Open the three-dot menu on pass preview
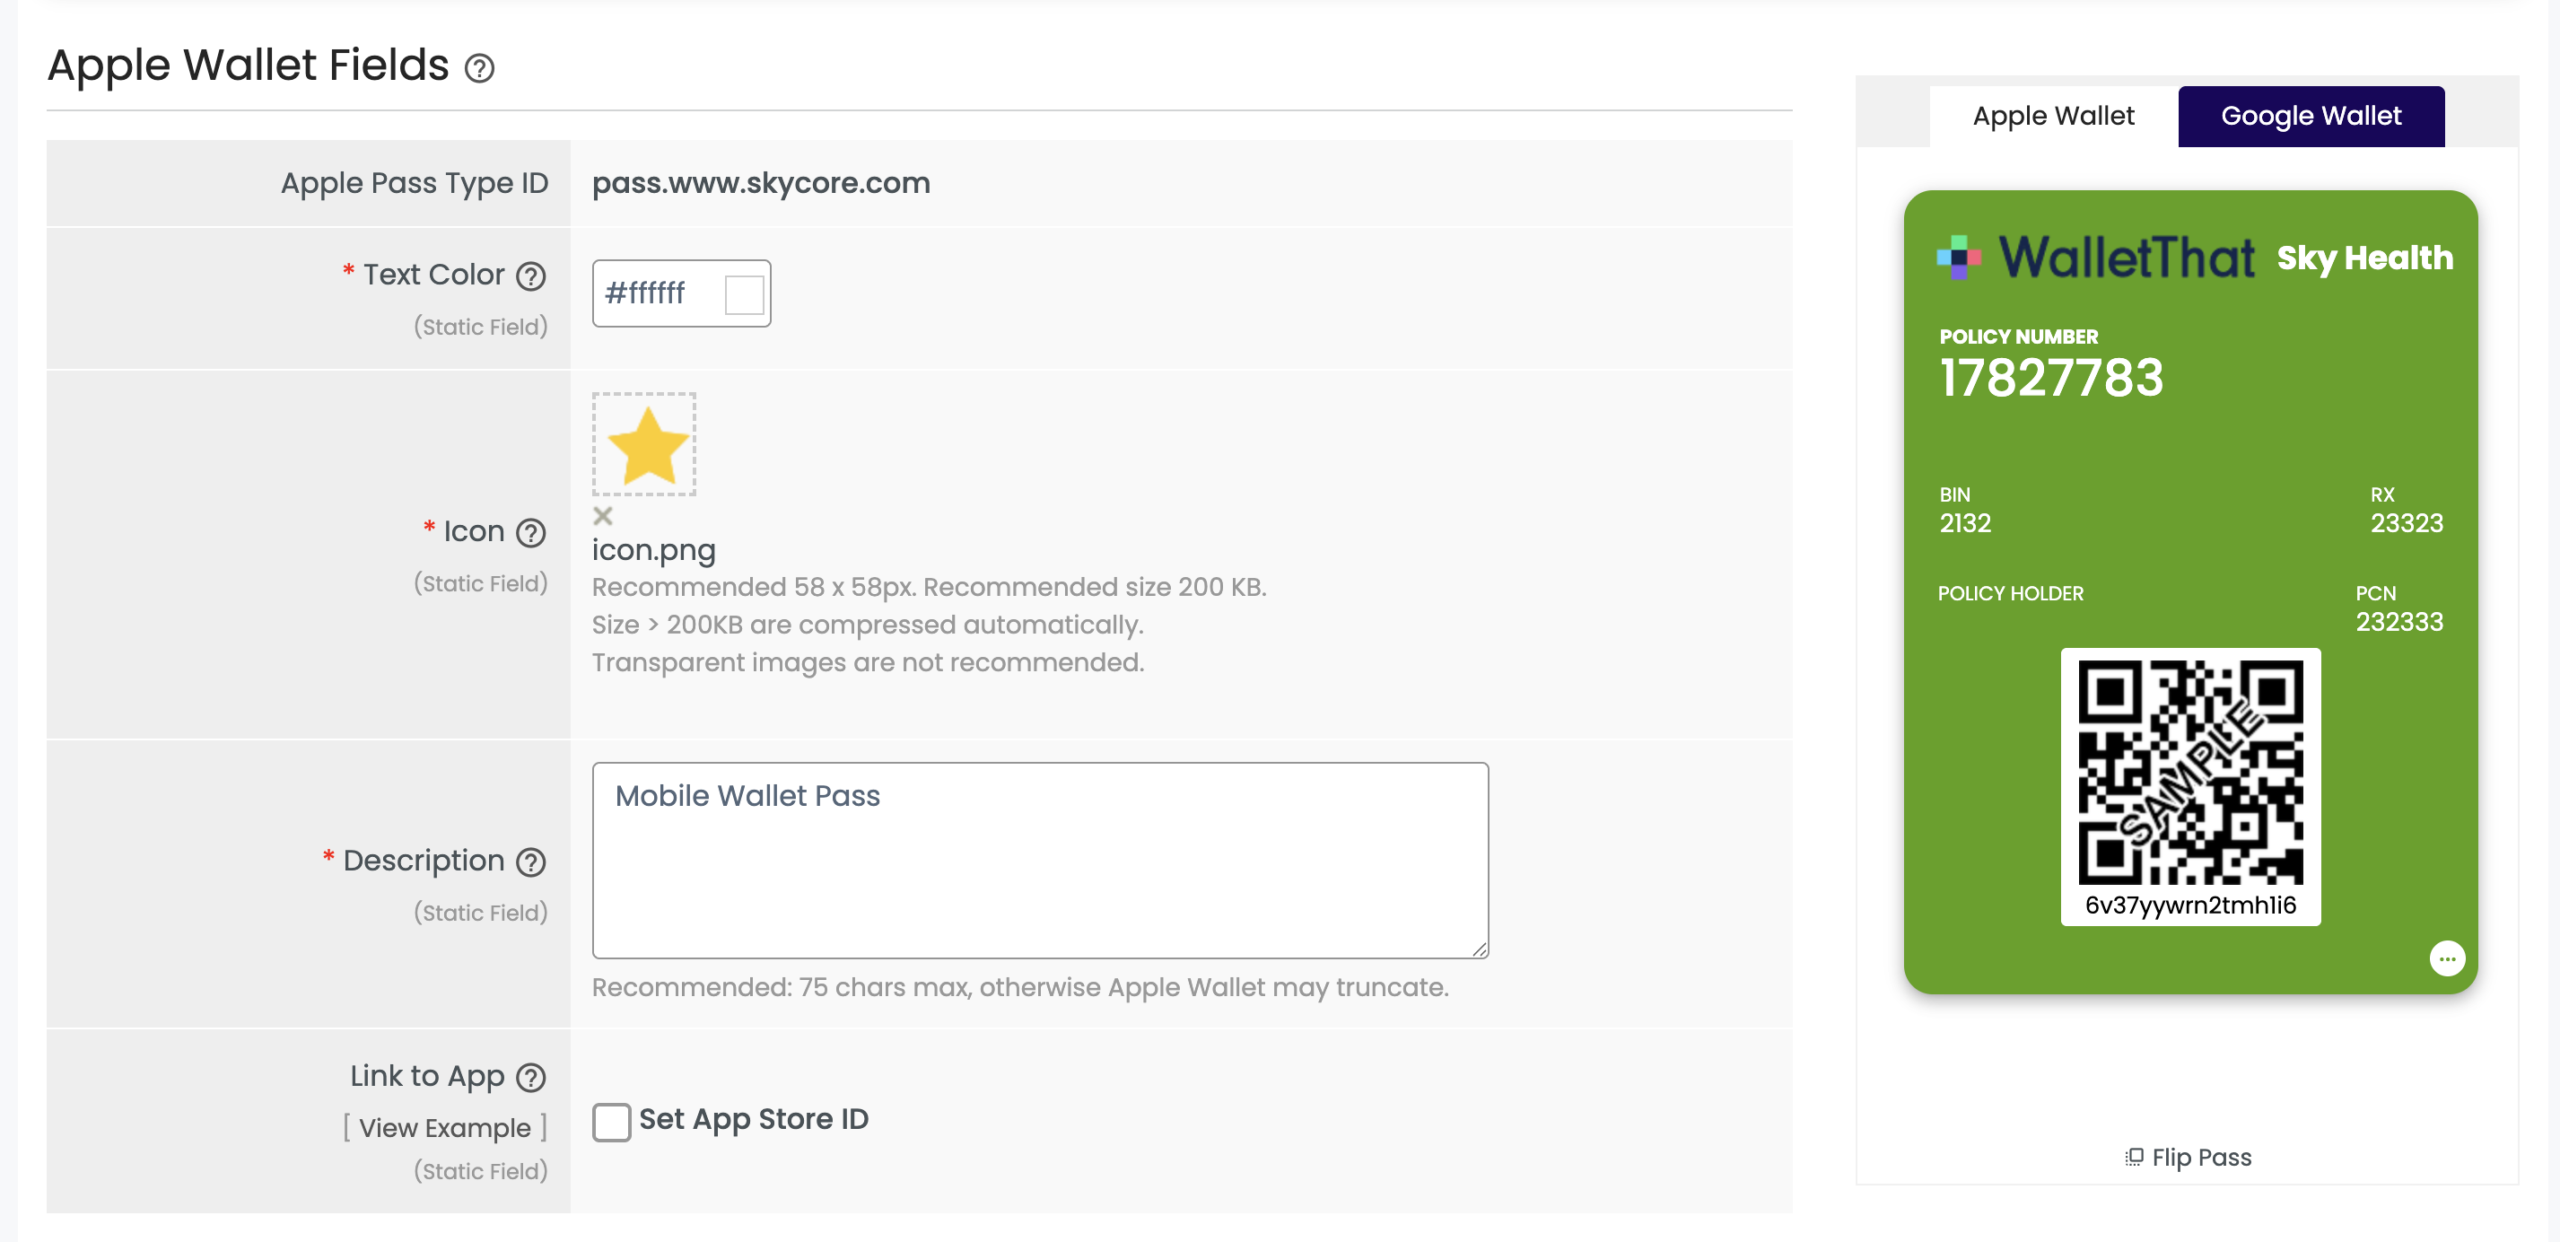 tap(2447, 958)
